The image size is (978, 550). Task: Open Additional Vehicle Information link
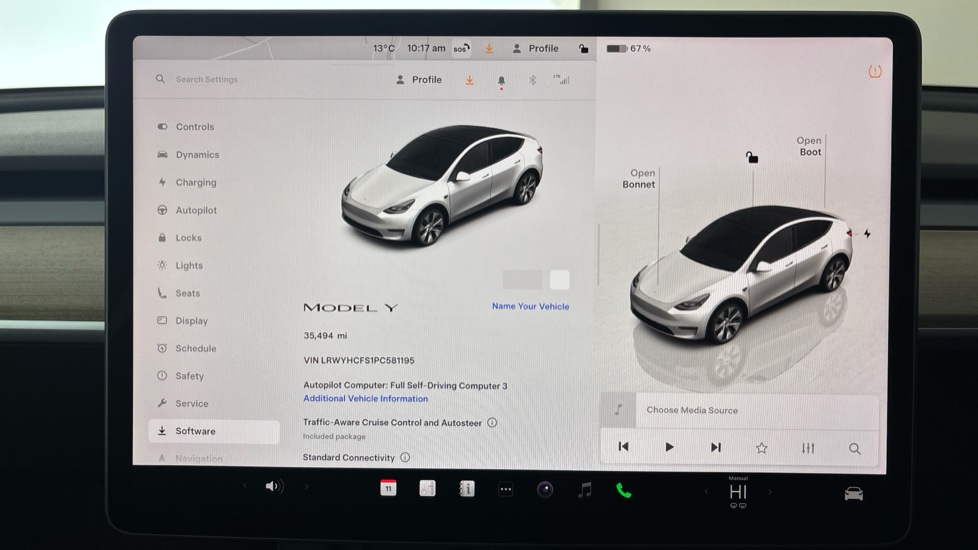point(366,398)
